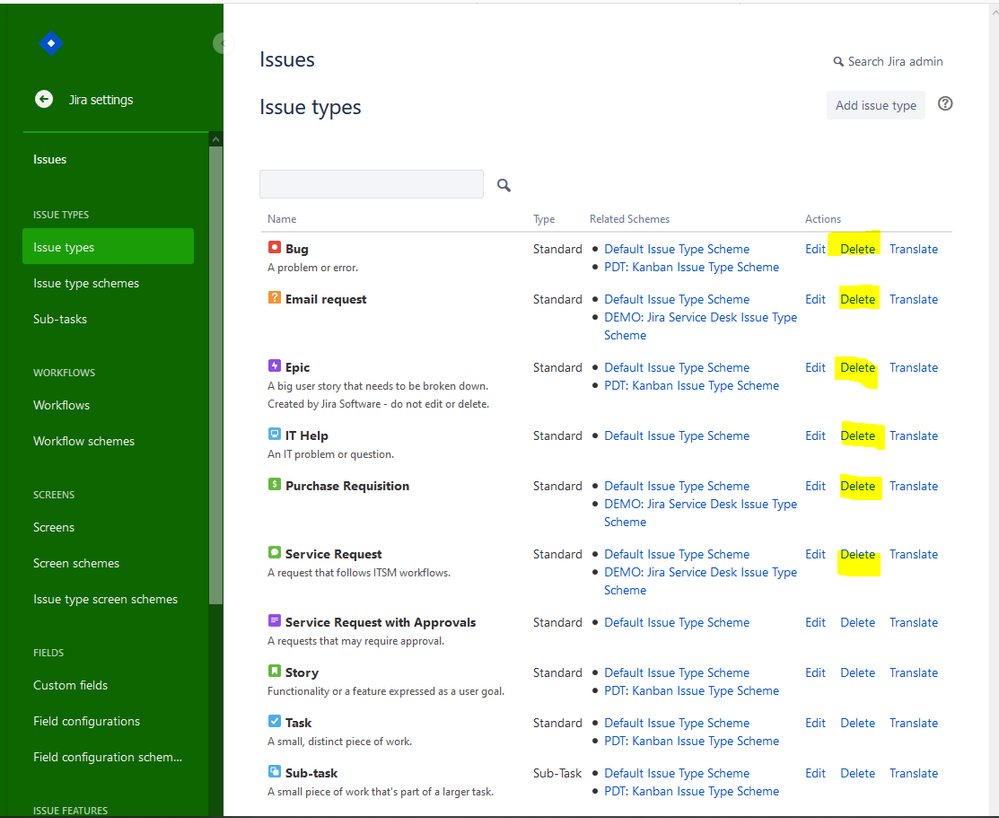This screenshot has width=999, height=818.
Task: Click the IT Help monitor icon
Action: point(274,434)
